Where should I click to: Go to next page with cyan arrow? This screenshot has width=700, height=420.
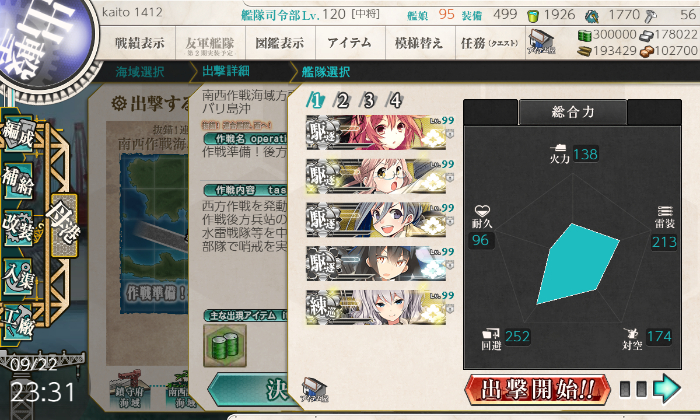(x=667, y=388)
